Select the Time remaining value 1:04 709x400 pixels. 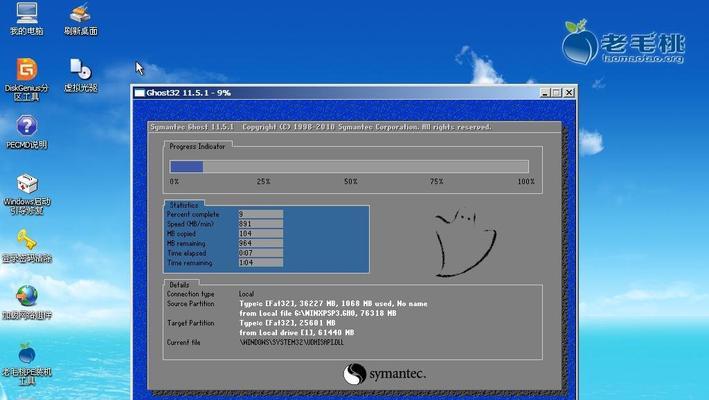click(x=260, y=263)
